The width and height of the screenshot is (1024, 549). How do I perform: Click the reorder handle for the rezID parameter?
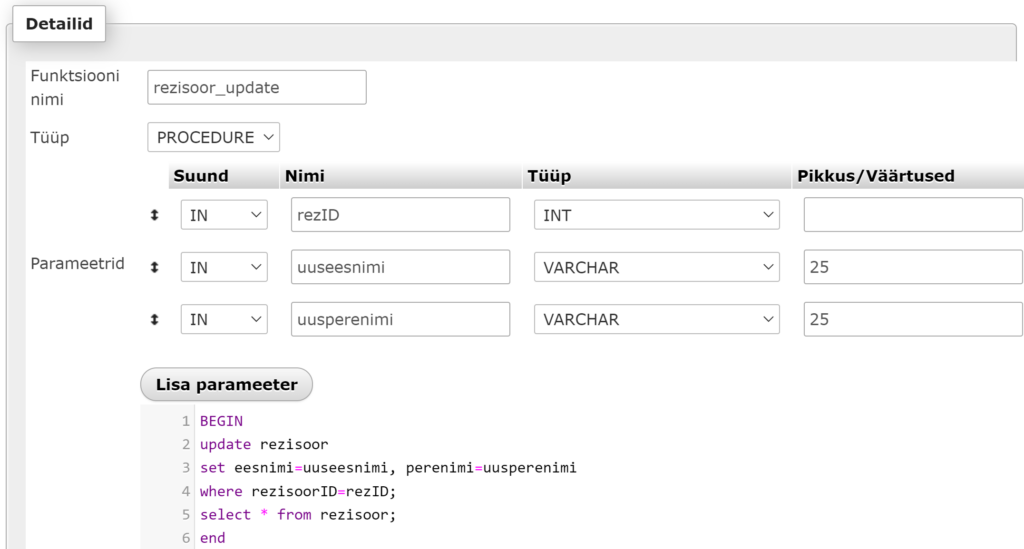pos(154,215)
